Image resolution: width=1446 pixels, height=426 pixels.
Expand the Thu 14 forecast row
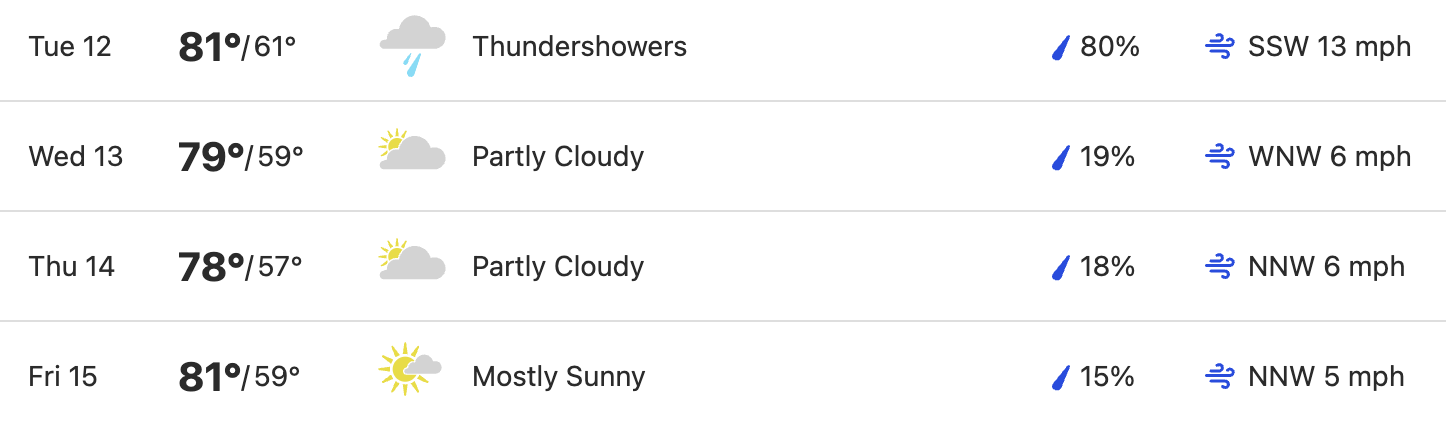[723, 266]
